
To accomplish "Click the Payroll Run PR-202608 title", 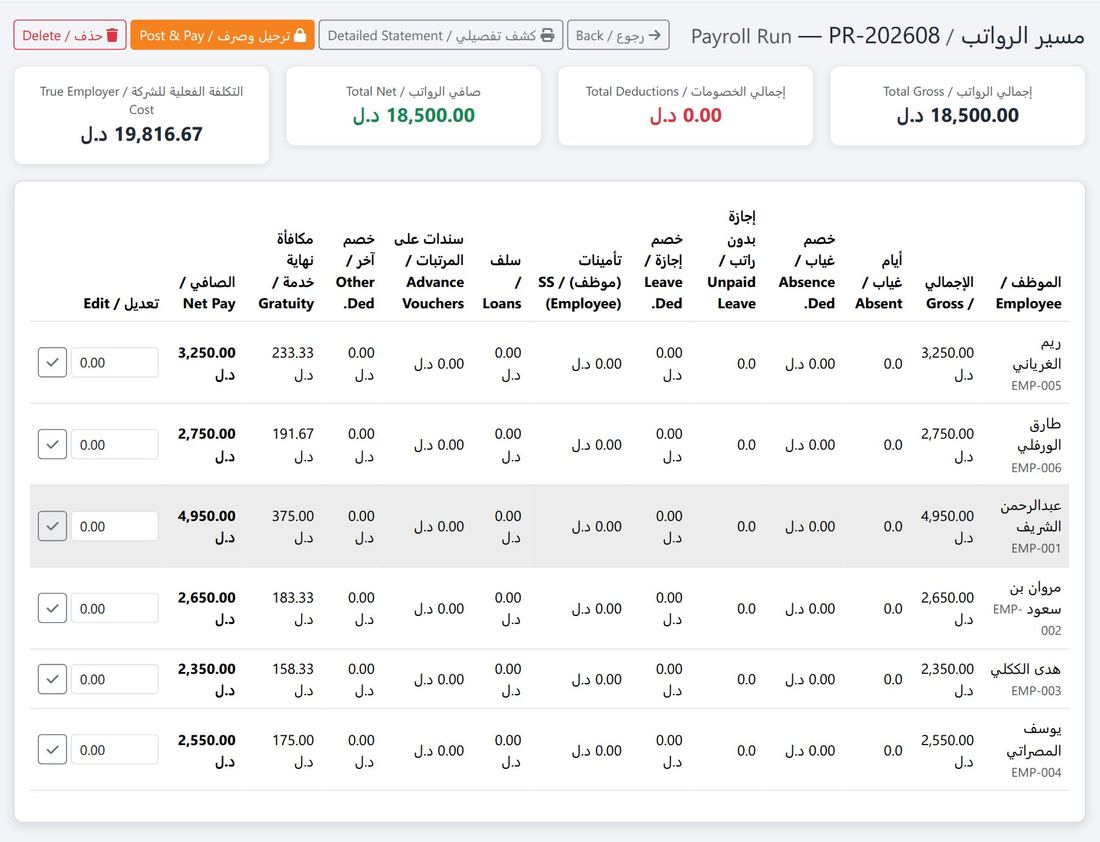I will pos(887,35).
